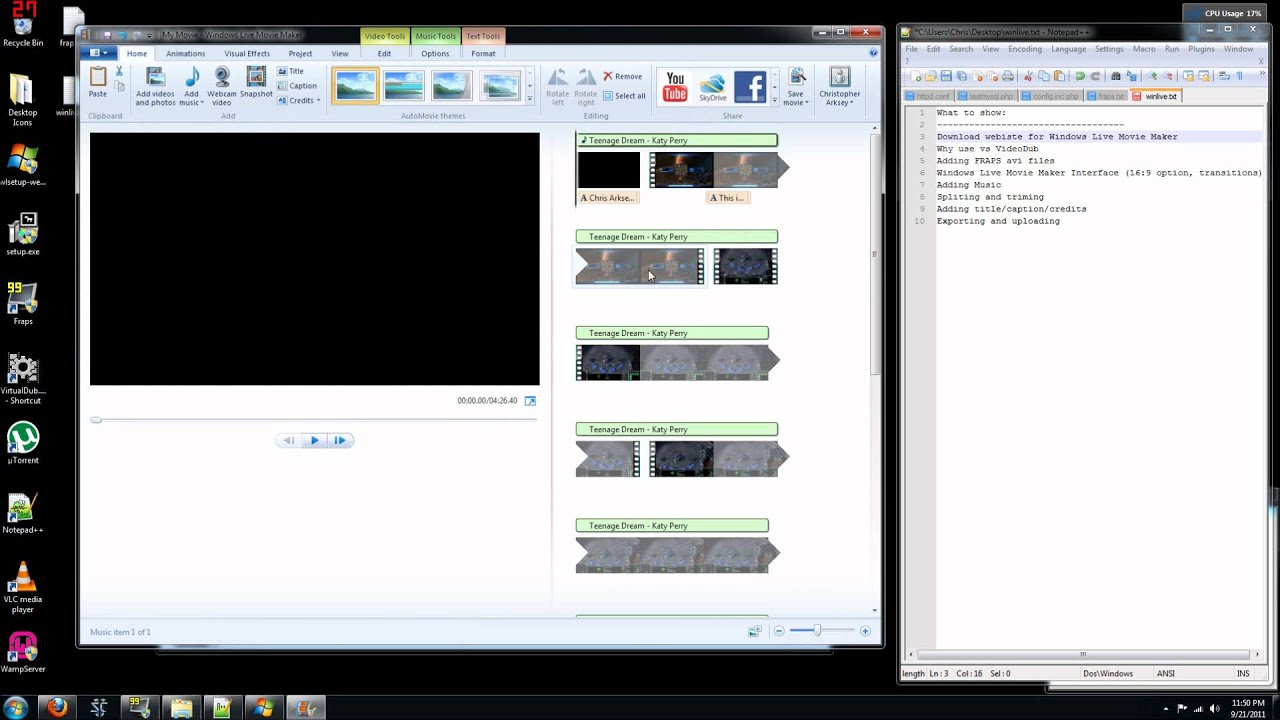Viewport: 1280px width, 720px height.
Task: Open VLC media player desktop icon
Action: (22, 586)
